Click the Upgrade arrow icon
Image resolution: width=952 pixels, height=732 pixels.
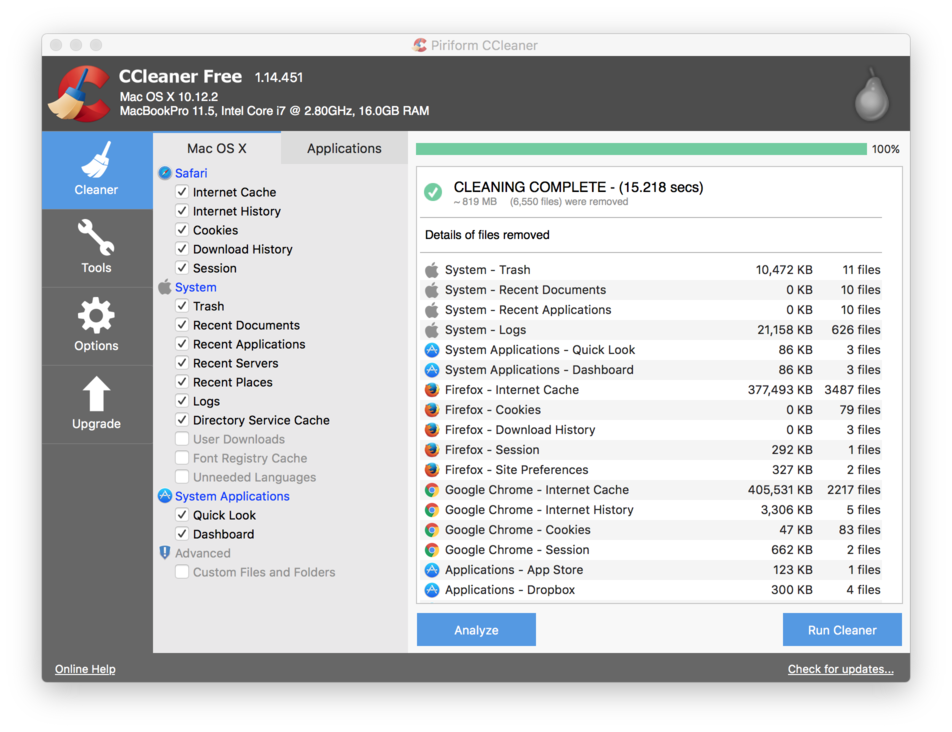96,394
